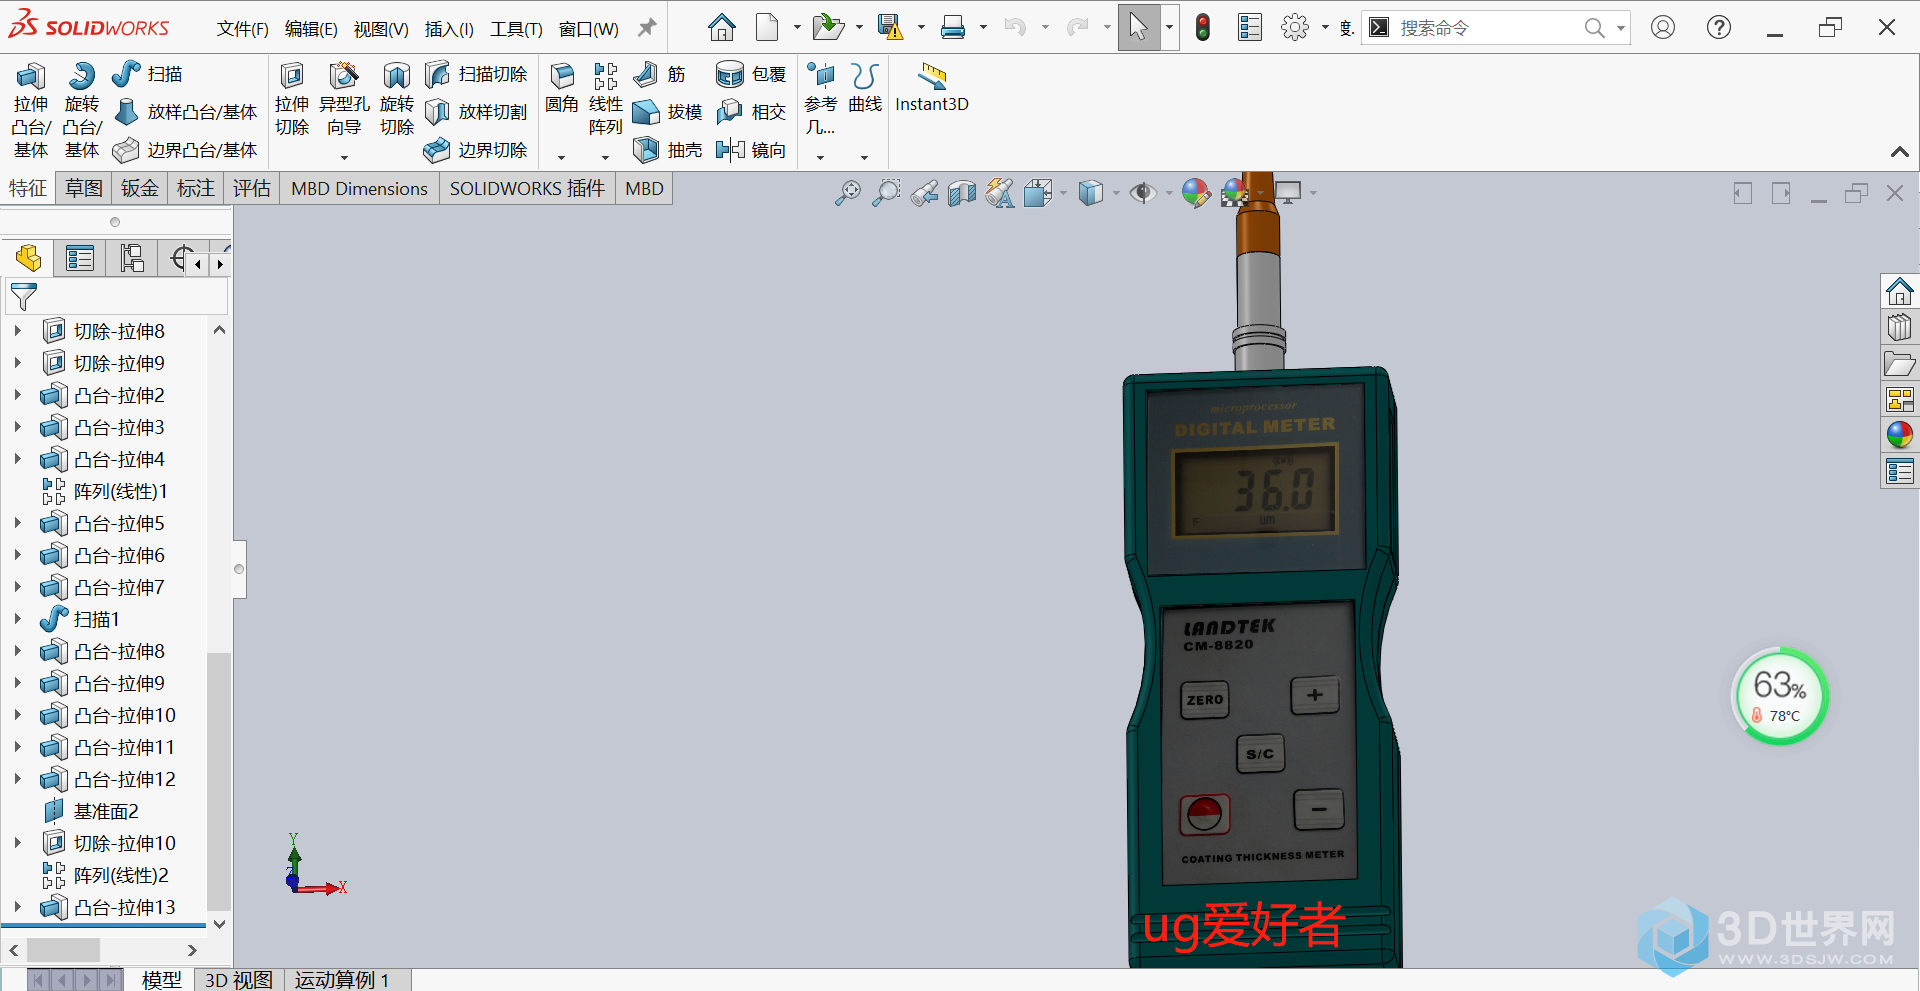Switch to the 钣金 (Sheet Metal) tab

[140, 188]
